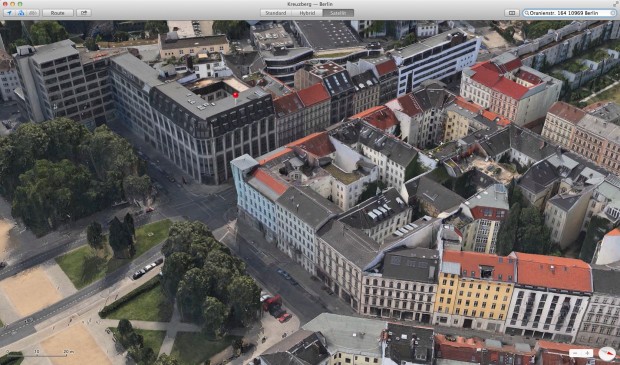
Task: Open the Bookmarks book icon
Action: point(512,13)
